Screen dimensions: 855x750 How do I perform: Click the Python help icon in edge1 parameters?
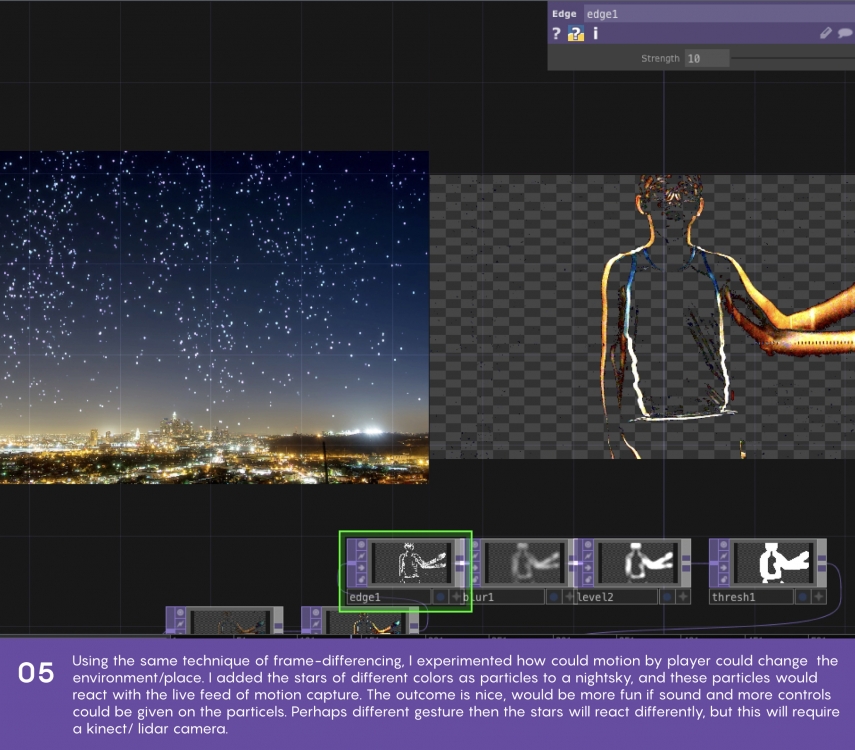coord(576,33)
